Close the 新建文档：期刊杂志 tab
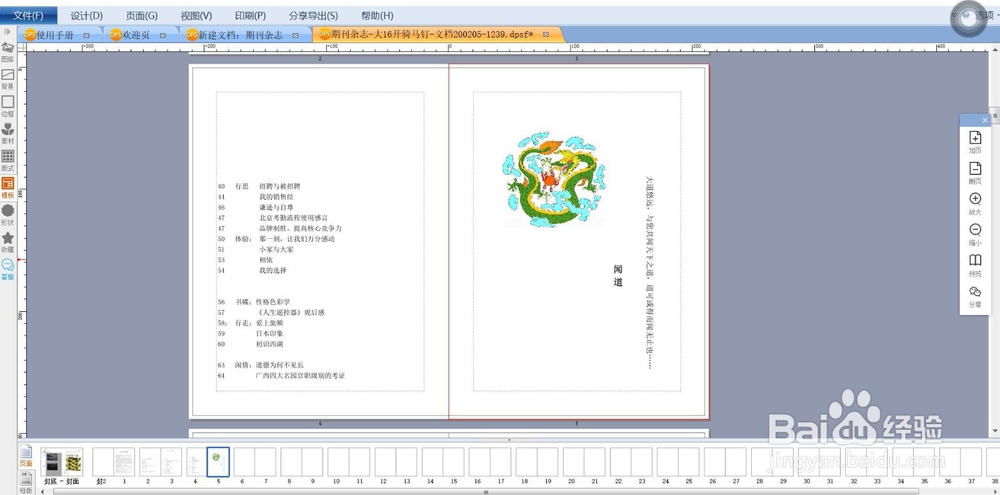This screenshot has width=1000, height=495. [296, 36]
